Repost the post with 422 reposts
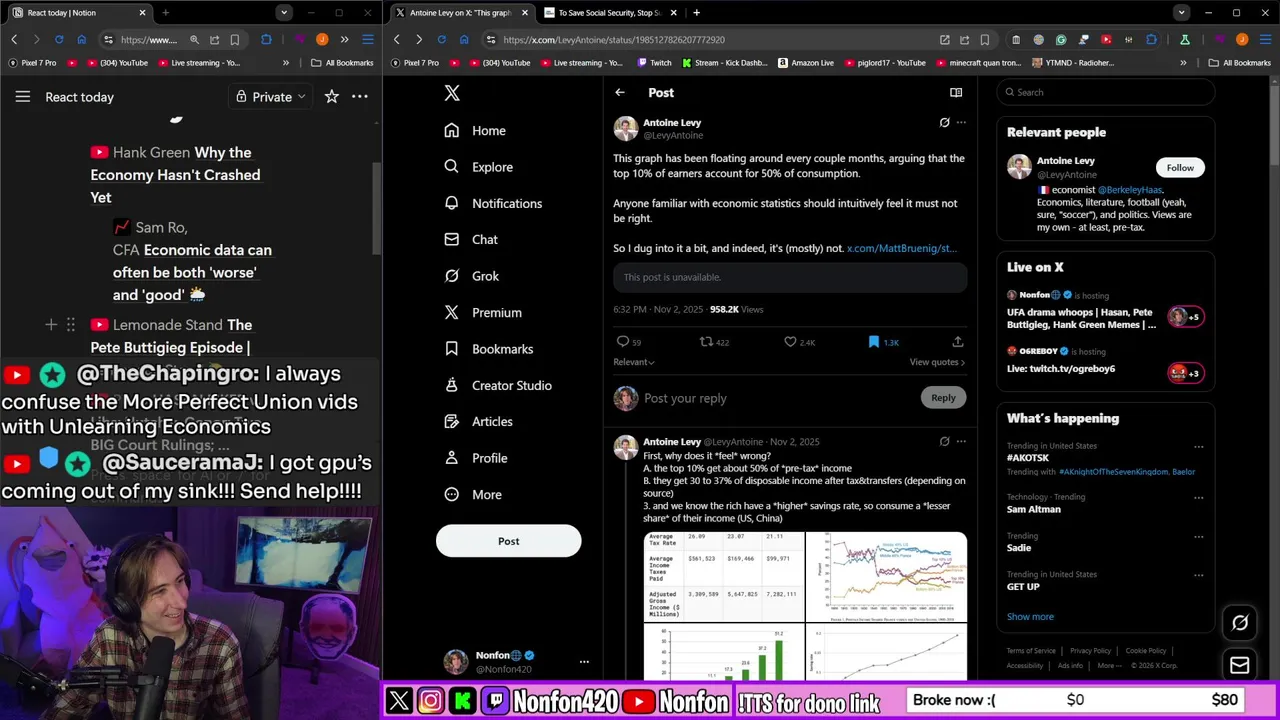 [714, 342]
